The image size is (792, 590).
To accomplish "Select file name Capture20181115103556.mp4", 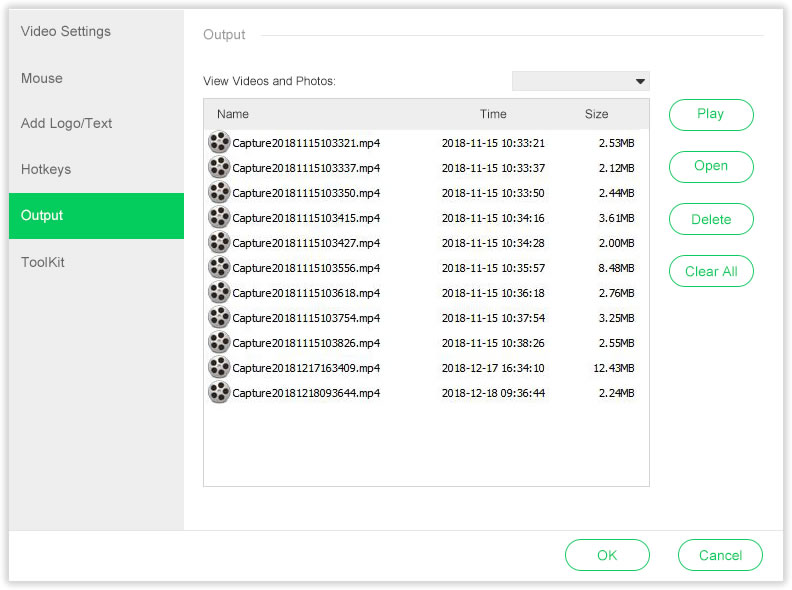I will (306, 268).
